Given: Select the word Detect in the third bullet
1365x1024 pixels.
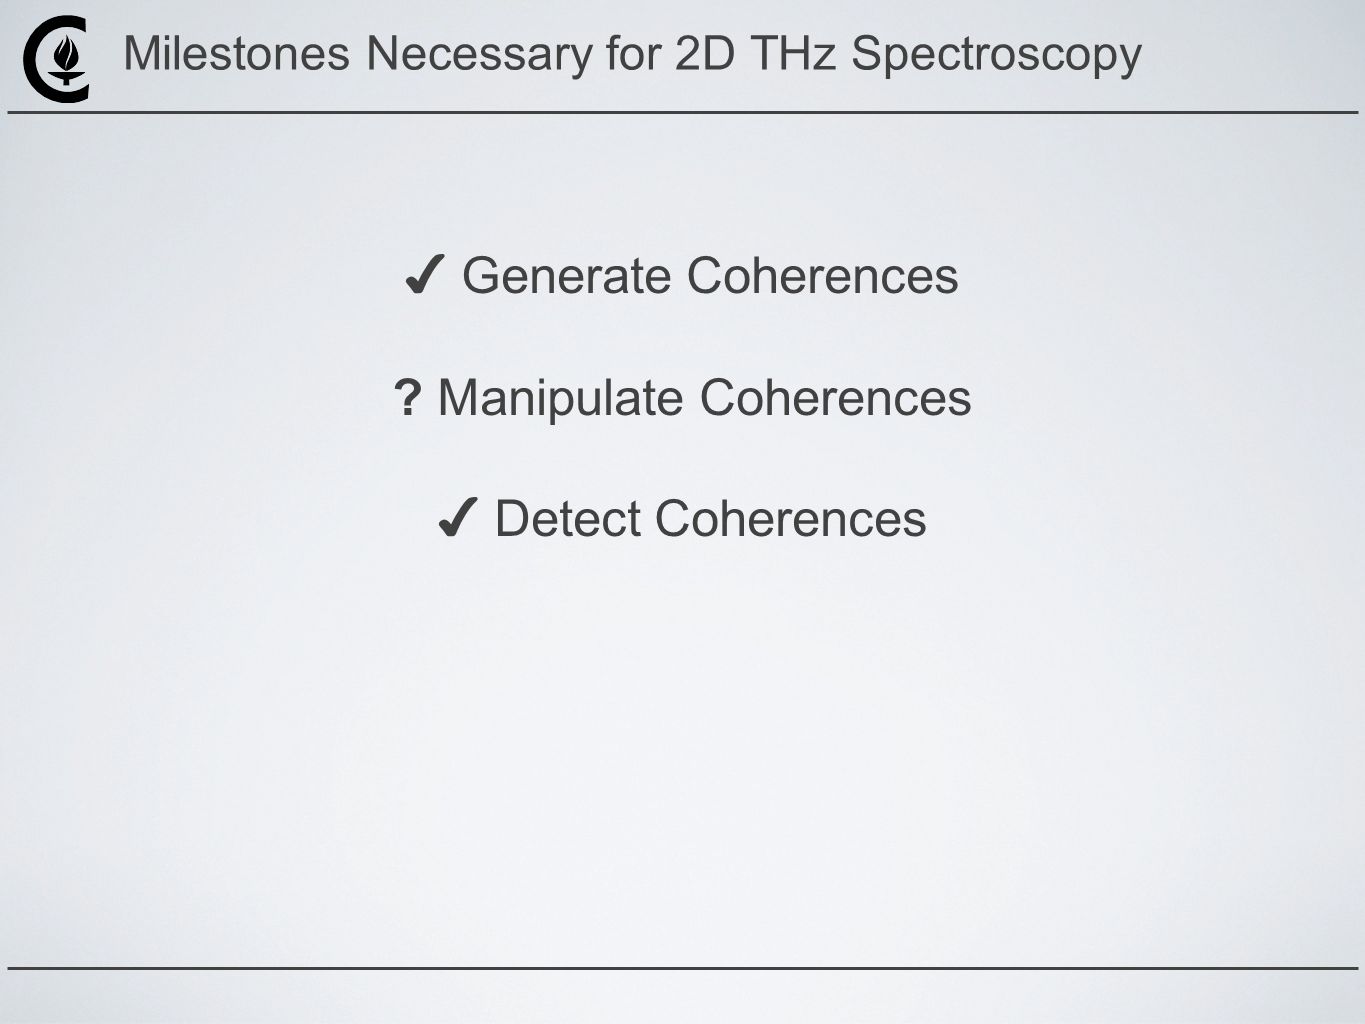Looking at the screenshot, I should [x=568, y=519].
